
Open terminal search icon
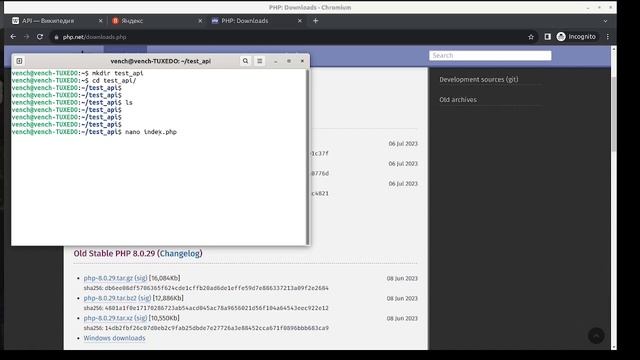245,61
